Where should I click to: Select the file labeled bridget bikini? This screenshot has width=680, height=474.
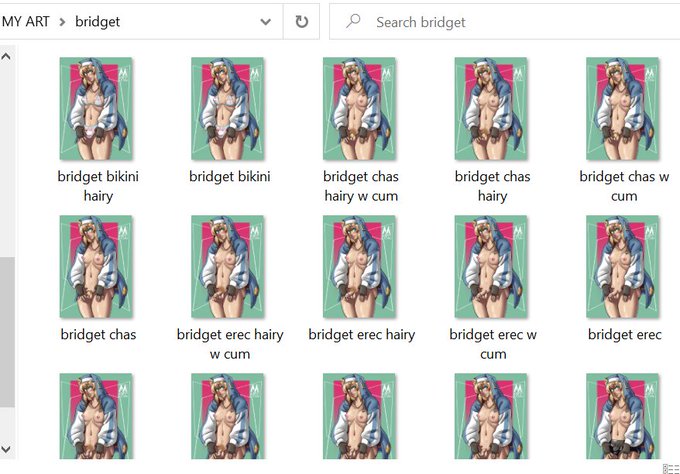point(229,177)
